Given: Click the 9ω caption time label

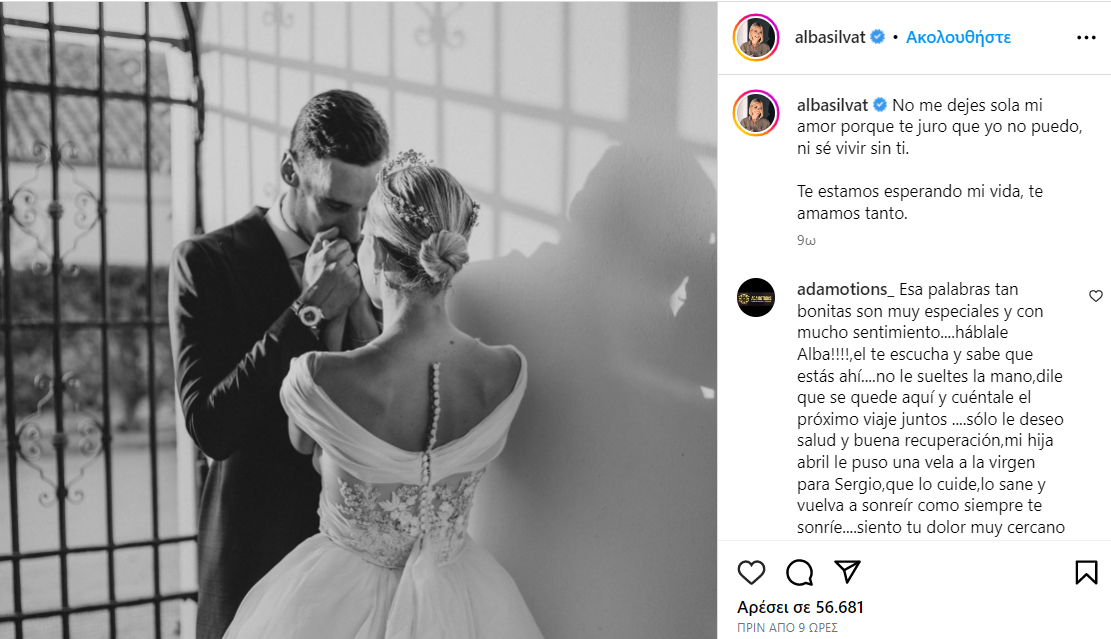Looking at the screenshot, I should 806,240.
